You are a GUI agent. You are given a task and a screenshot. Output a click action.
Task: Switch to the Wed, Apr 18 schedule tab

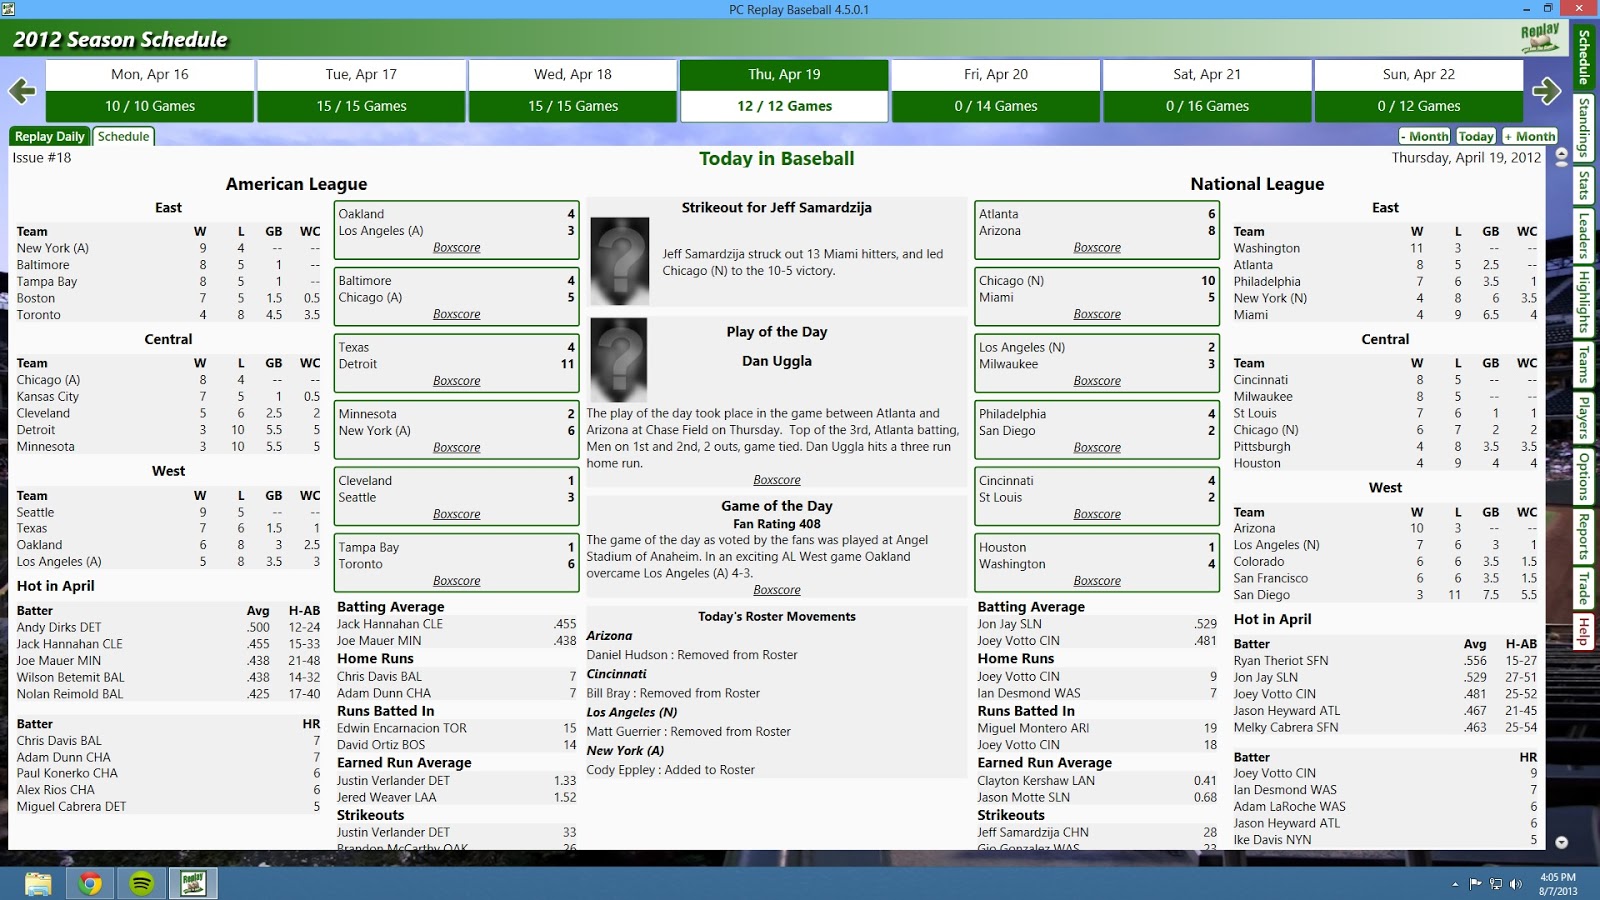(573, 73)
